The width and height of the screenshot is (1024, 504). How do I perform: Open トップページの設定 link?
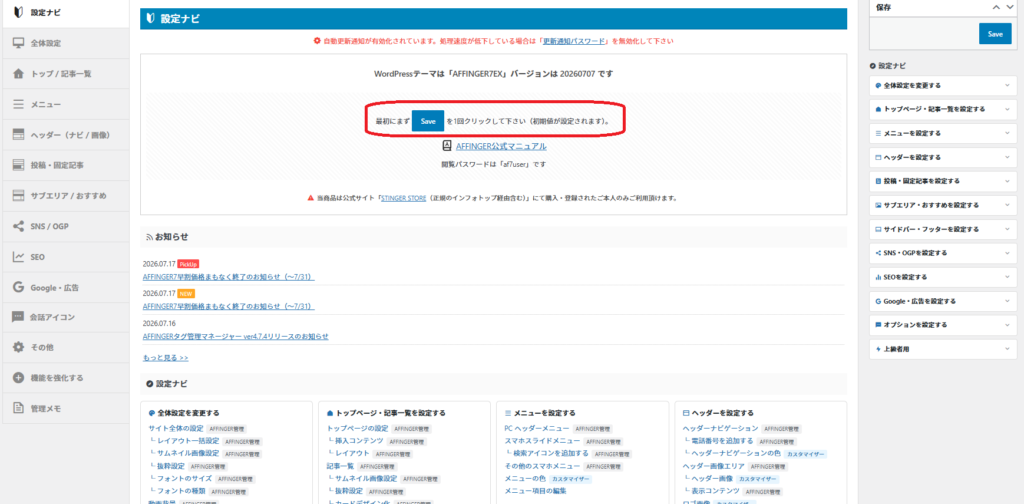coord(357,429)
